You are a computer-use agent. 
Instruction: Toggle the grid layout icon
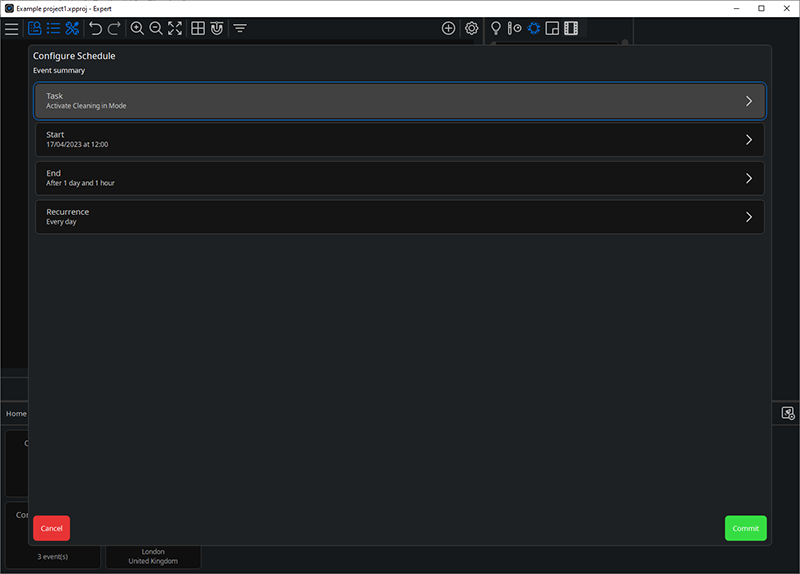click(x=198, y=29)
